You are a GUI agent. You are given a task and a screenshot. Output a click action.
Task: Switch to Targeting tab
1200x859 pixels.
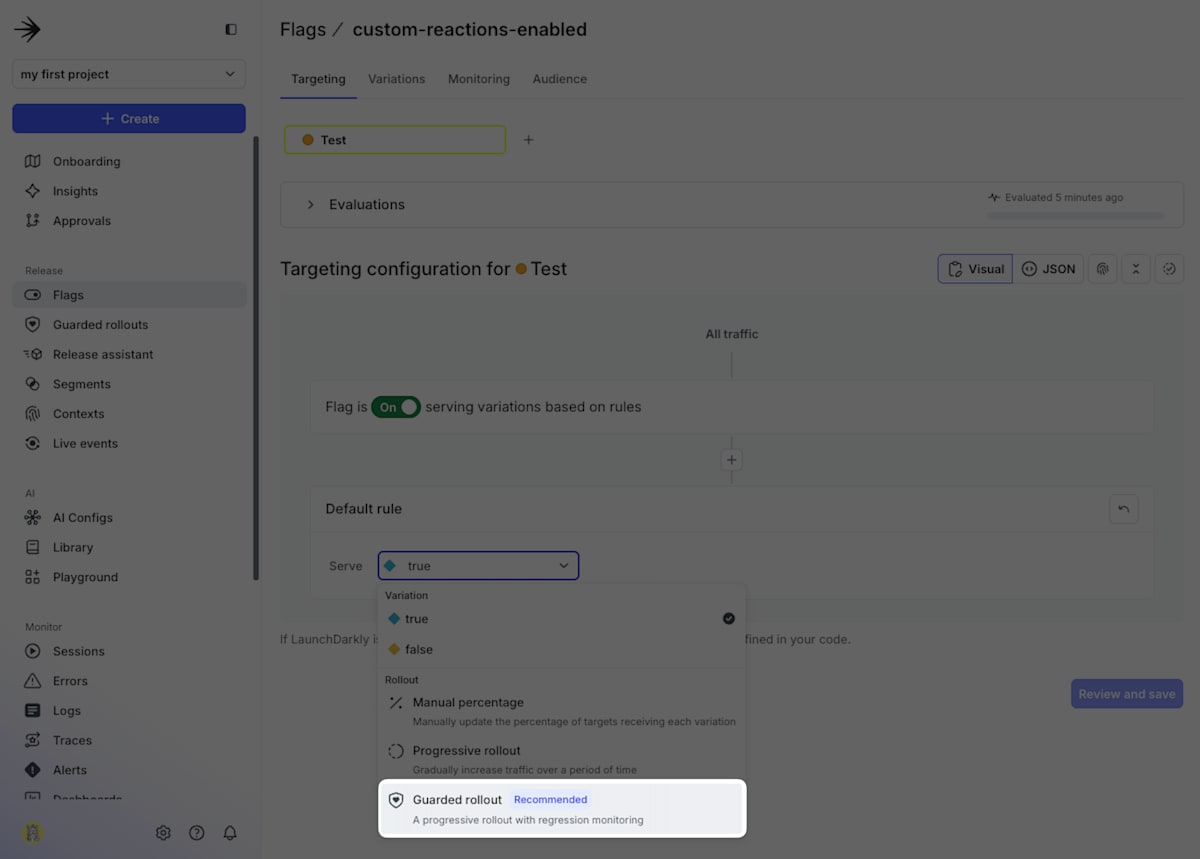coord(318,79)
